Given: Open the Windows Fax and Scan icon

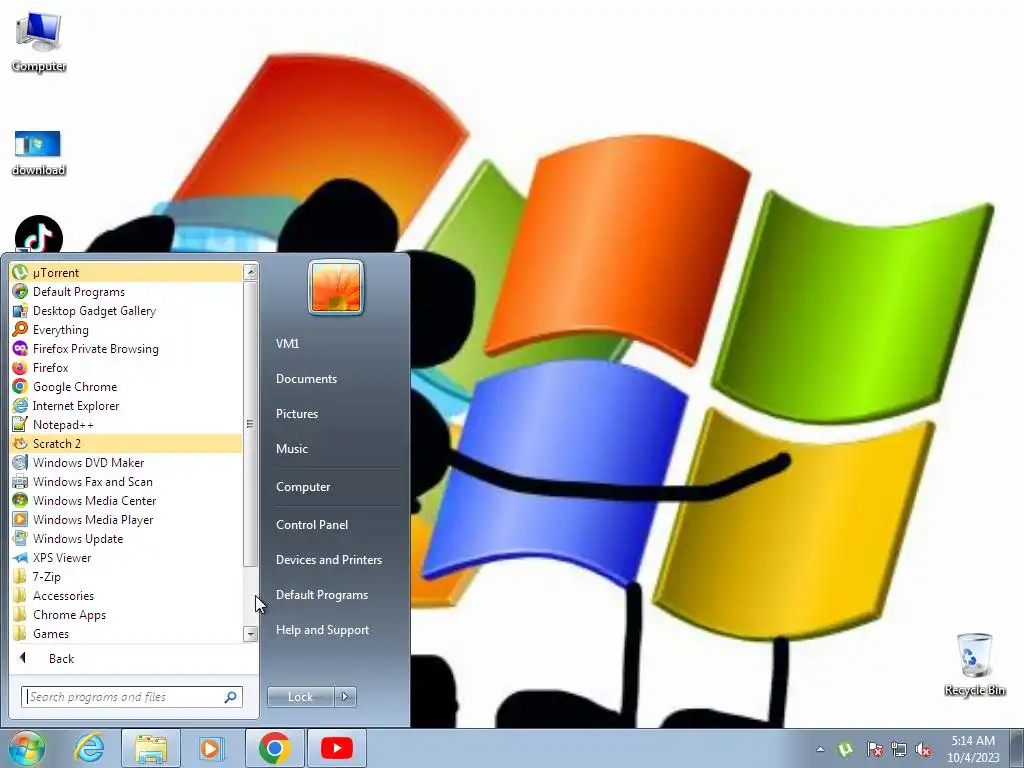Looking at the screenshot, I should point(20,481).
